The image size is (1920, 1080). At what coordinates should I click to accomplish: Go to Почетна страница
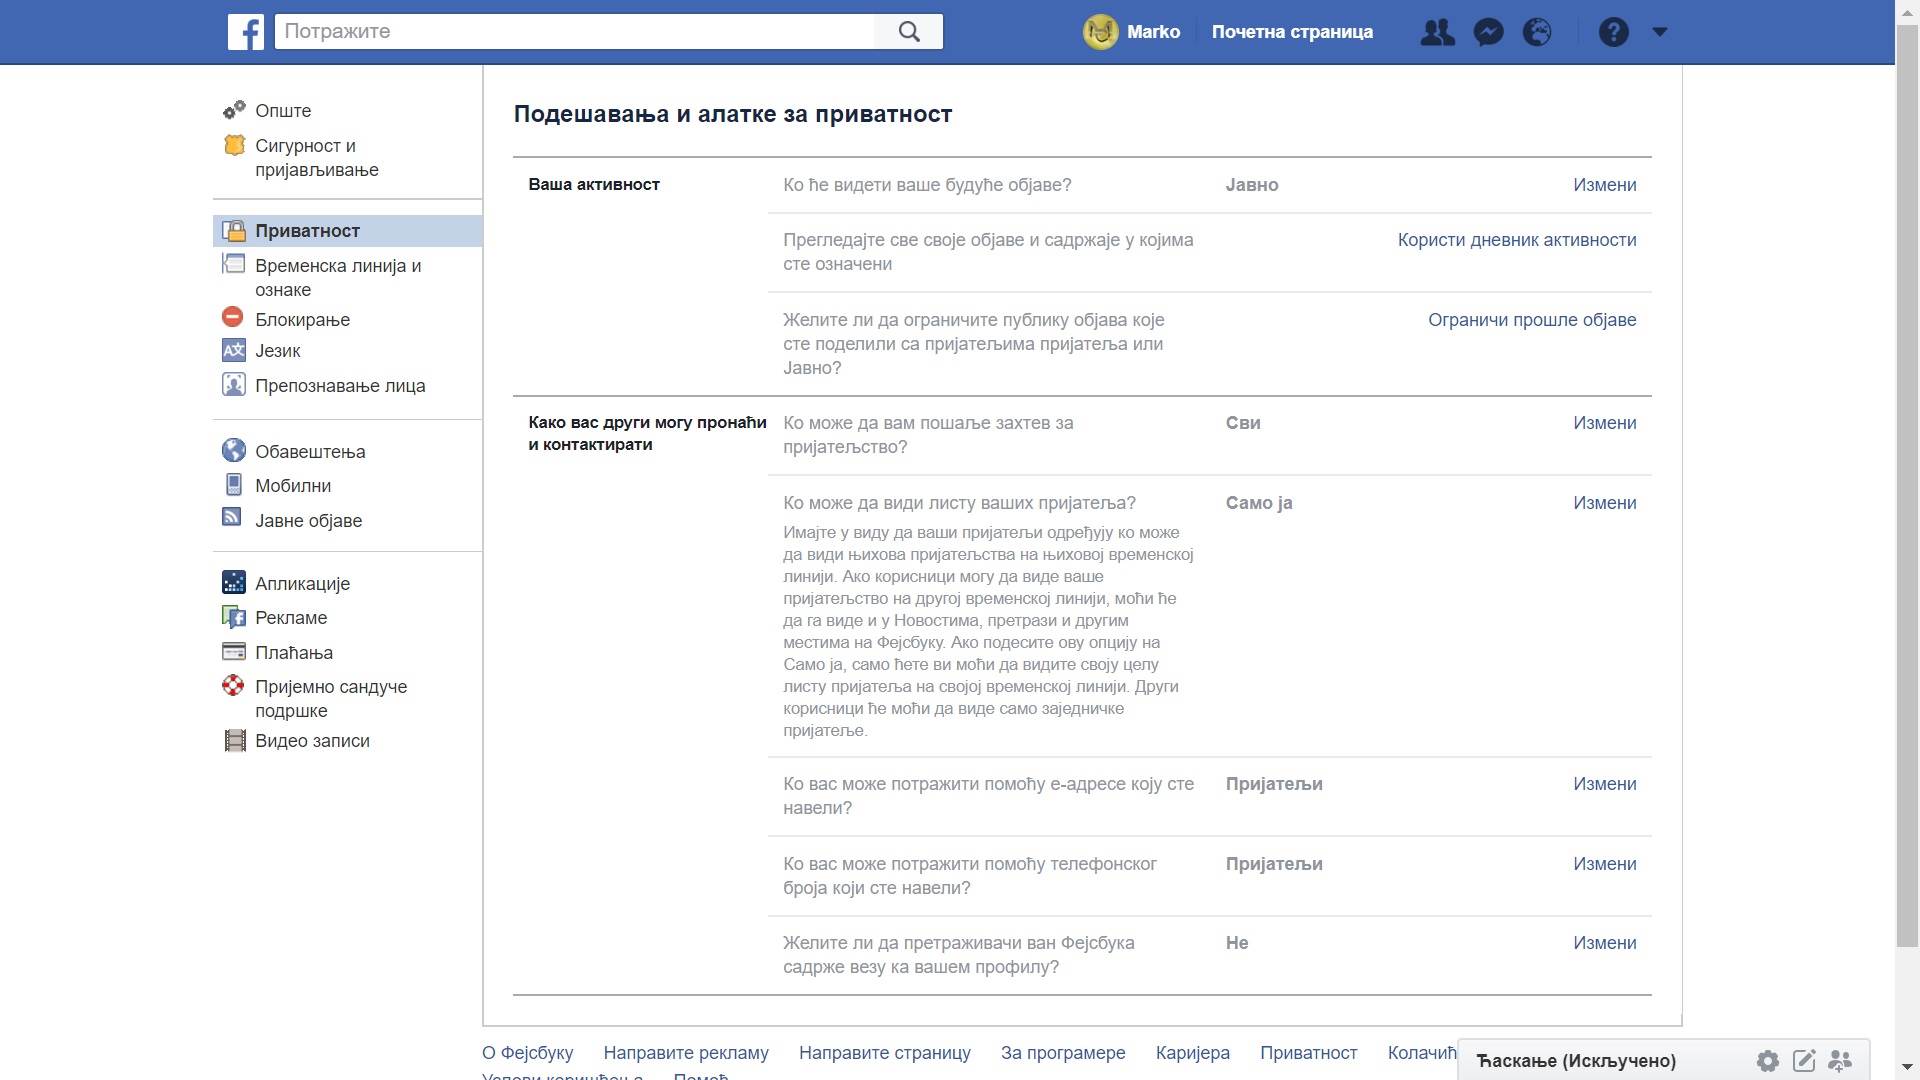pos(1292,31)
